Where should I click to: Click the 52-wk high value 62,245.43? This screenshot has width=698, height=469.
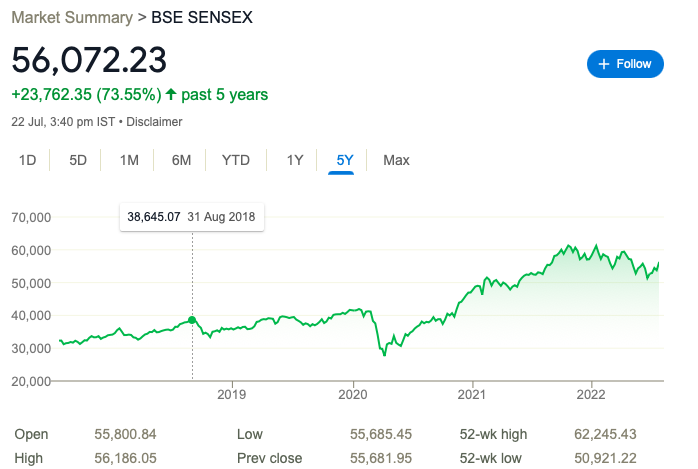(x=605, y=434)
